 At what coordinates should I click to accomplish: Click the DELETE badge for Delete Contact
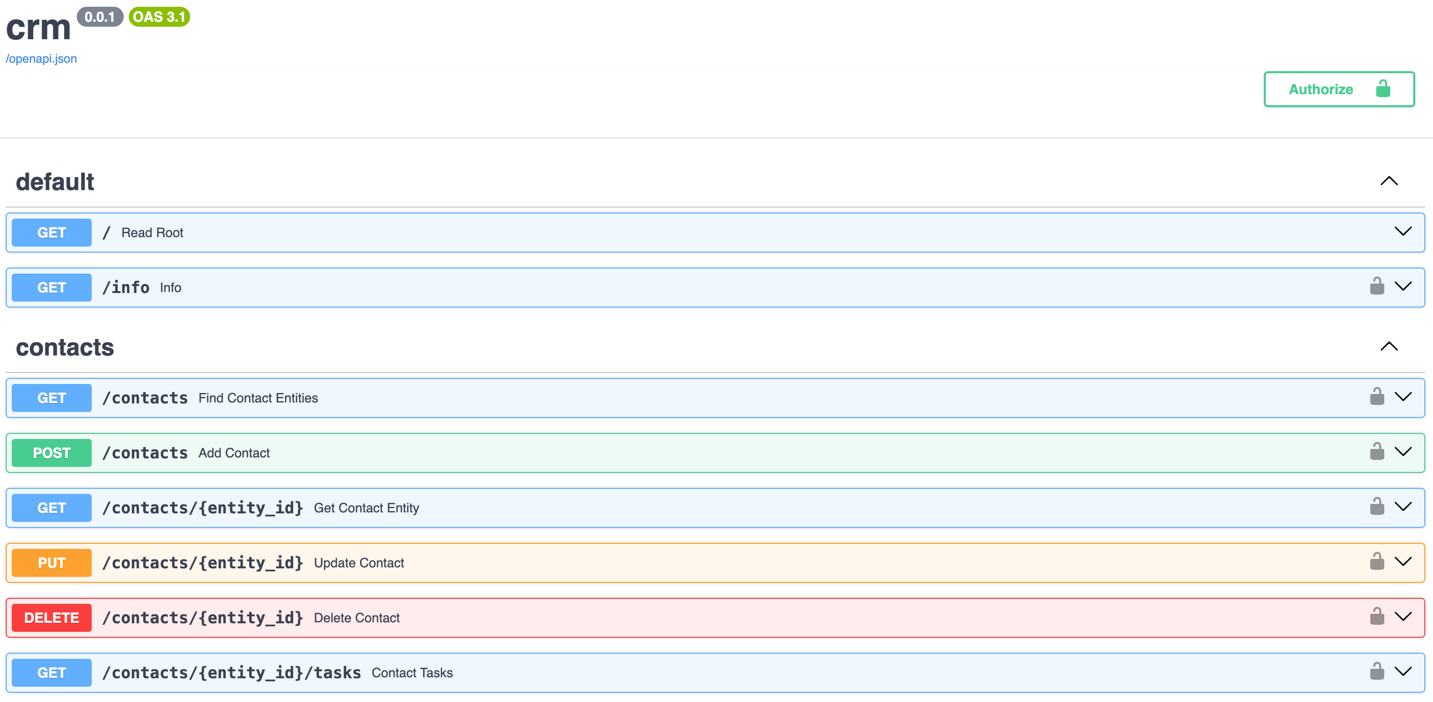pyautogui.click(x=52, y=617)
